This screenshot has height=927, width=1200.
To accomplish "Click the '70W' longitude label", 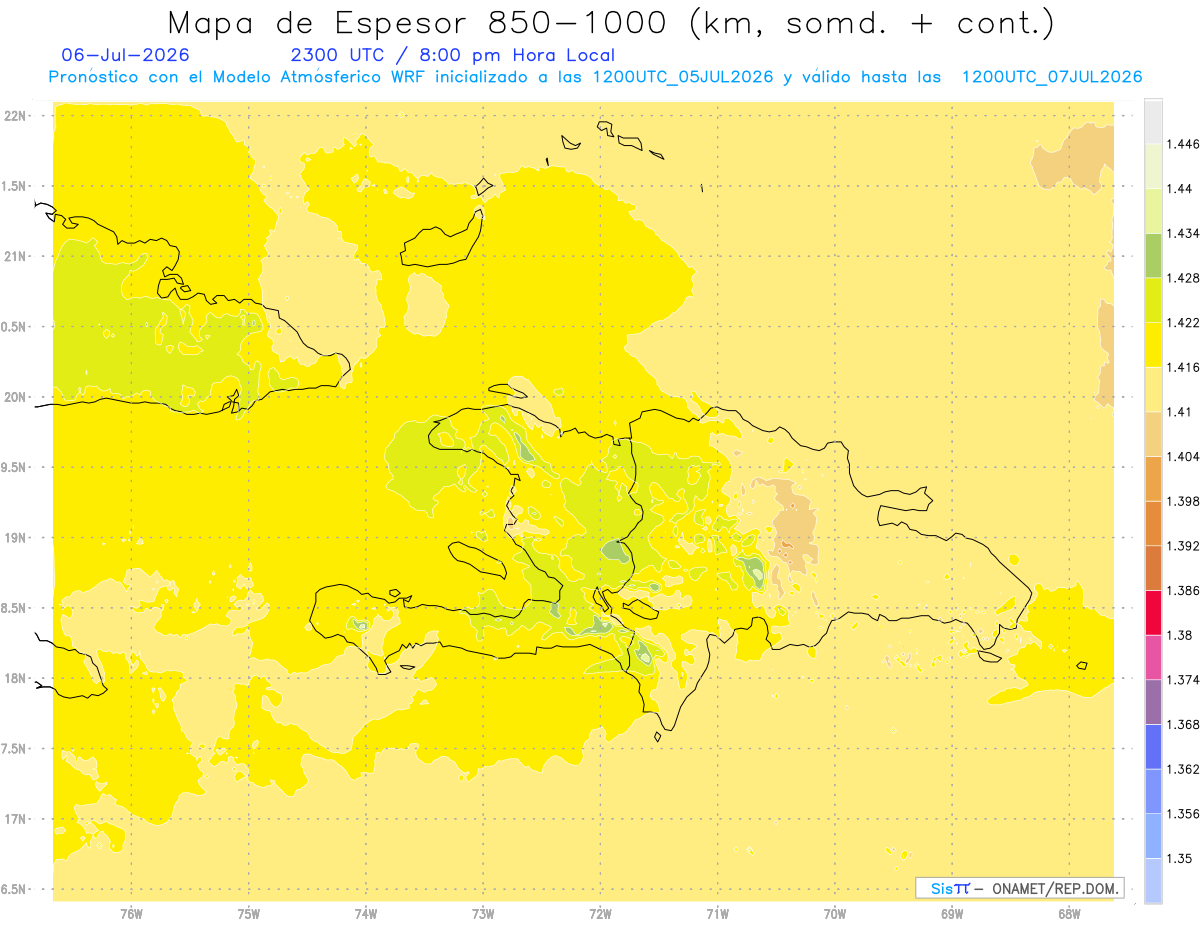I will 835,913.
